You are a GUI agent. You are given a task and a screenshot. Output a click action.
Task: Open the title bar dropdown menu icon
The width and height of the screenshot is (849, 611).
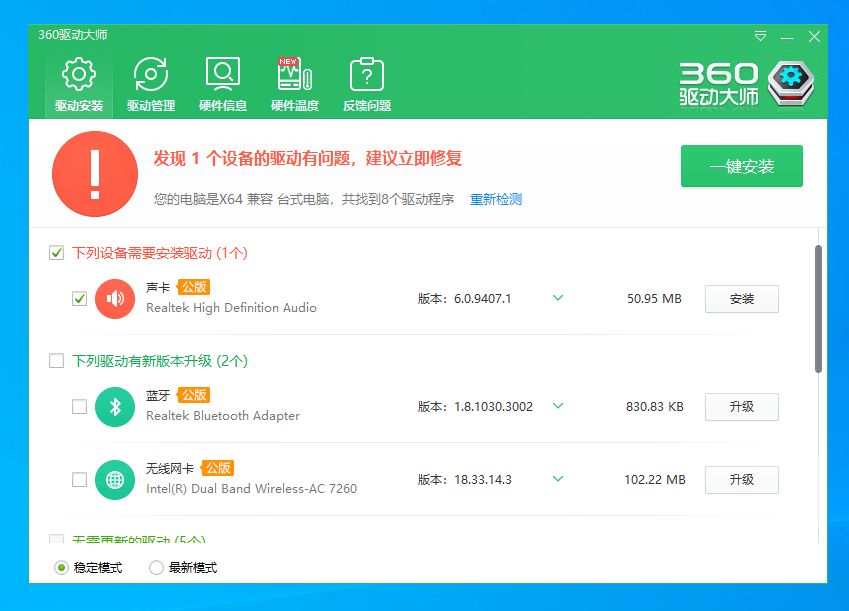click(760, 37)
